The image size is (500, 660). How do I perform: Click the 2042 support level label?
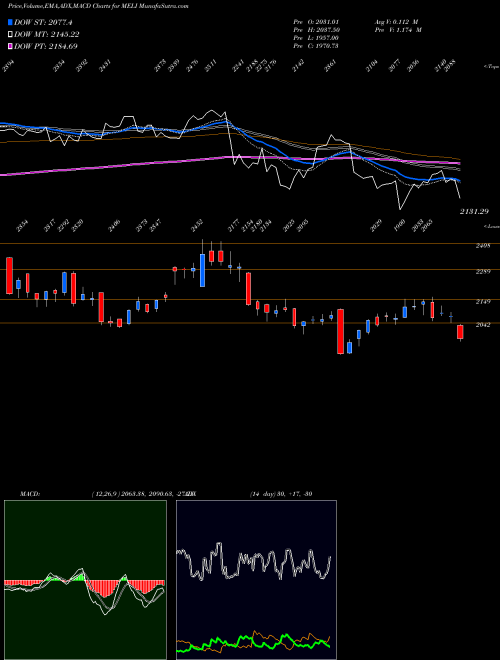(x=483, y=325)
